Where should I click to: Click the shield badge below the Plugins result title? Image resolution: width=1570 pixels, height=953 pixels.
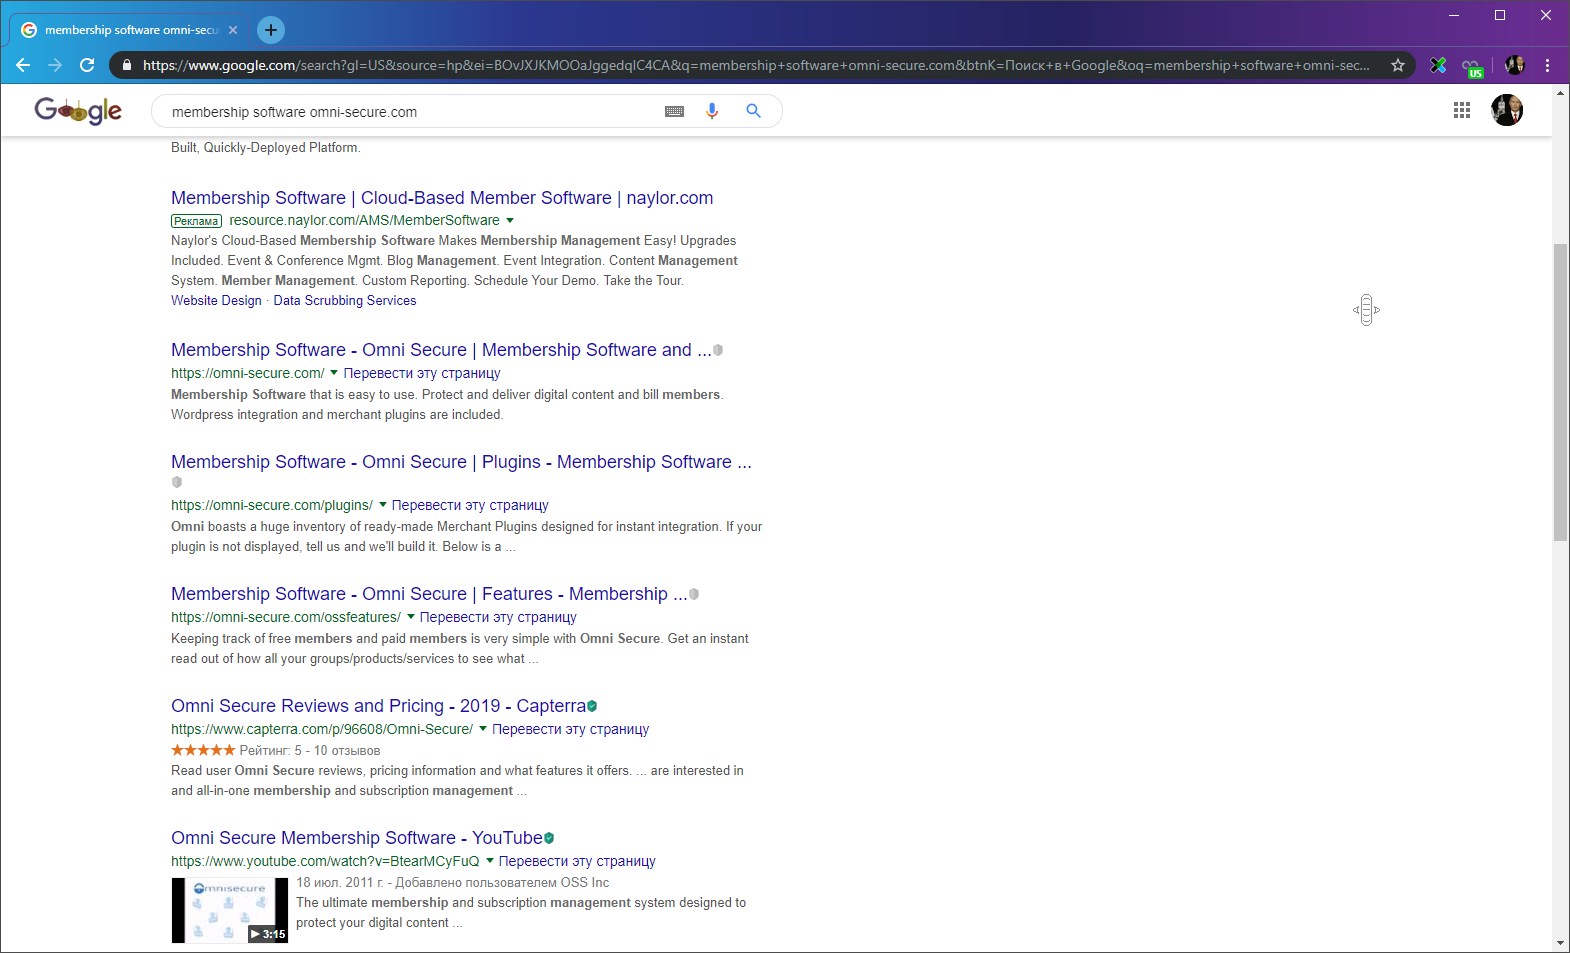click(x=177, y=482)
